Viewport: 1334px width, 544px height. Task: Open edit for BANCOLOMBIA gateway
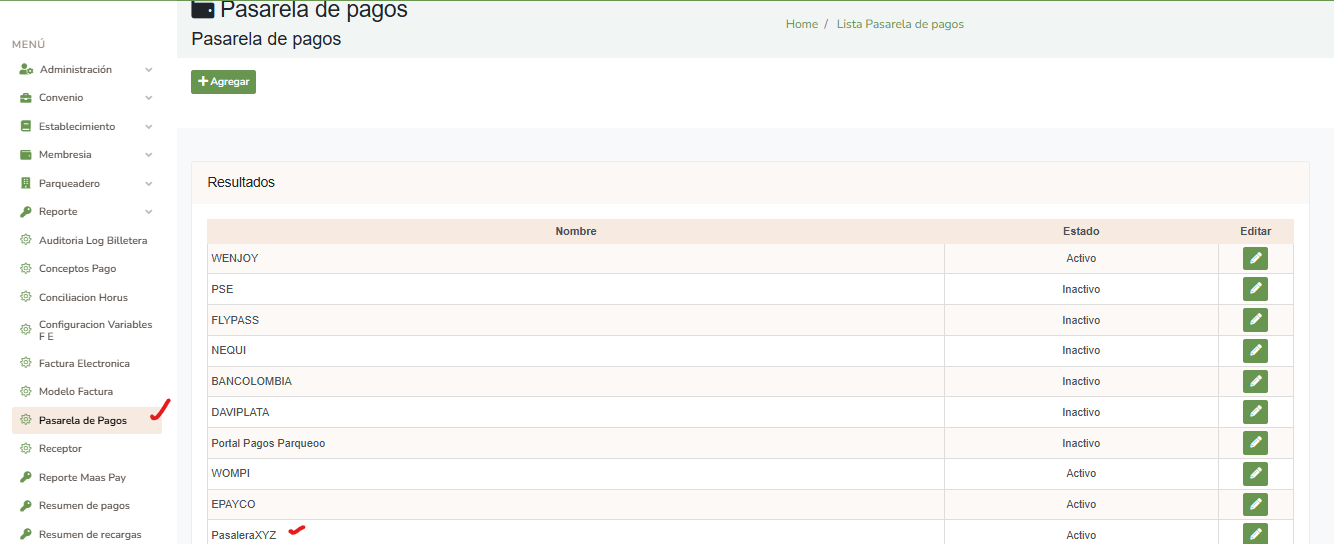point(1255,381)
